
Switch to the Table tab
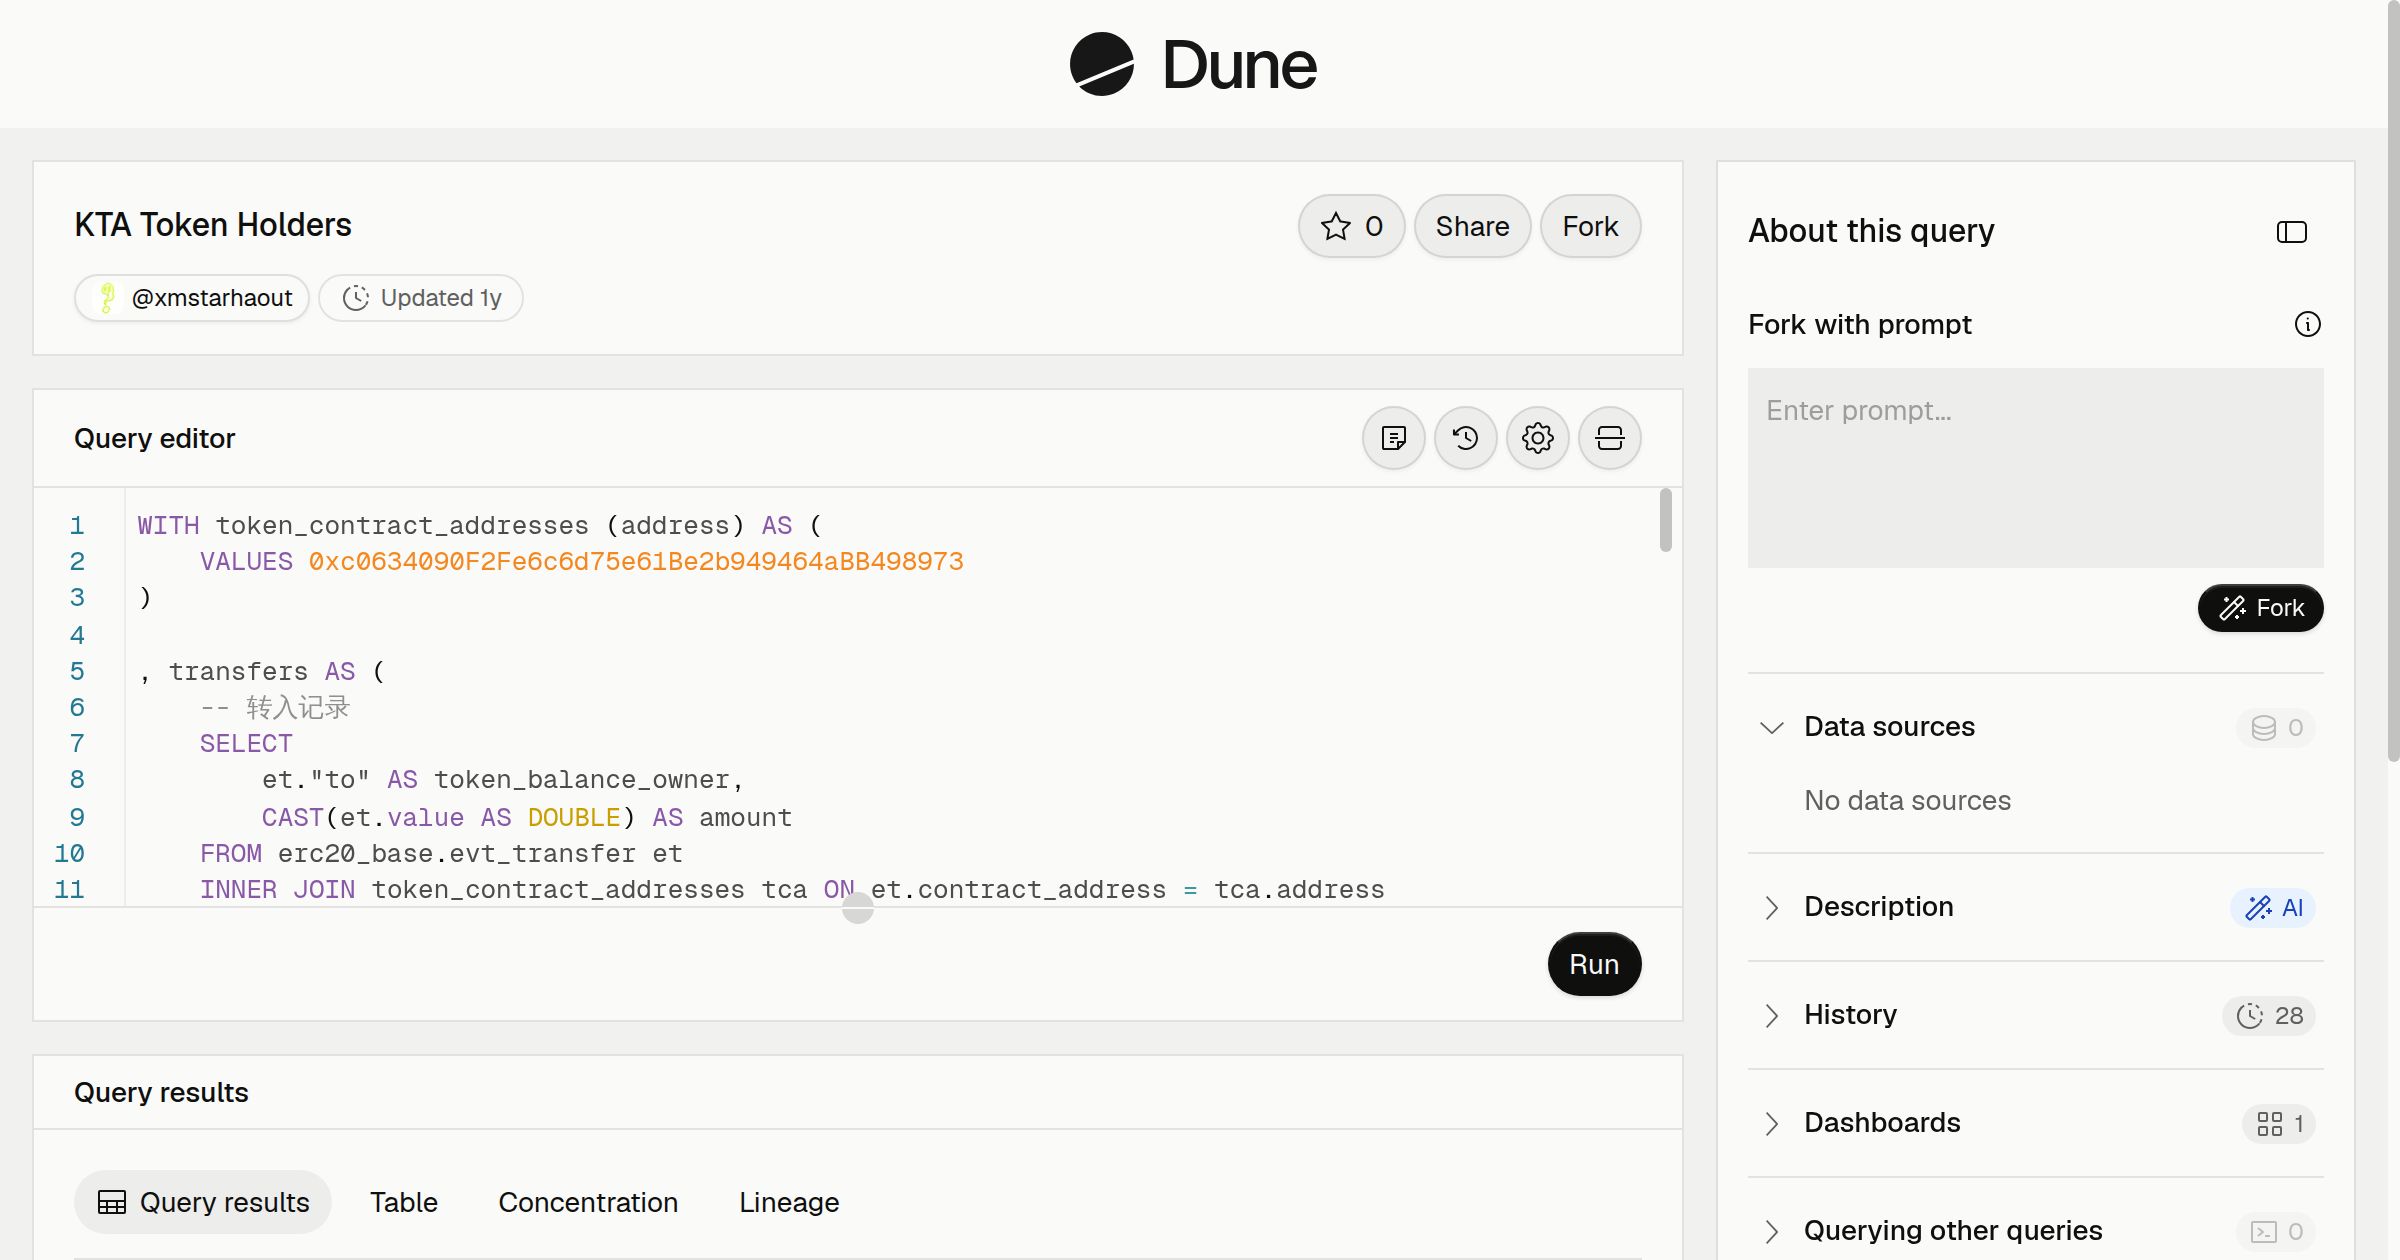(404, 1202)
